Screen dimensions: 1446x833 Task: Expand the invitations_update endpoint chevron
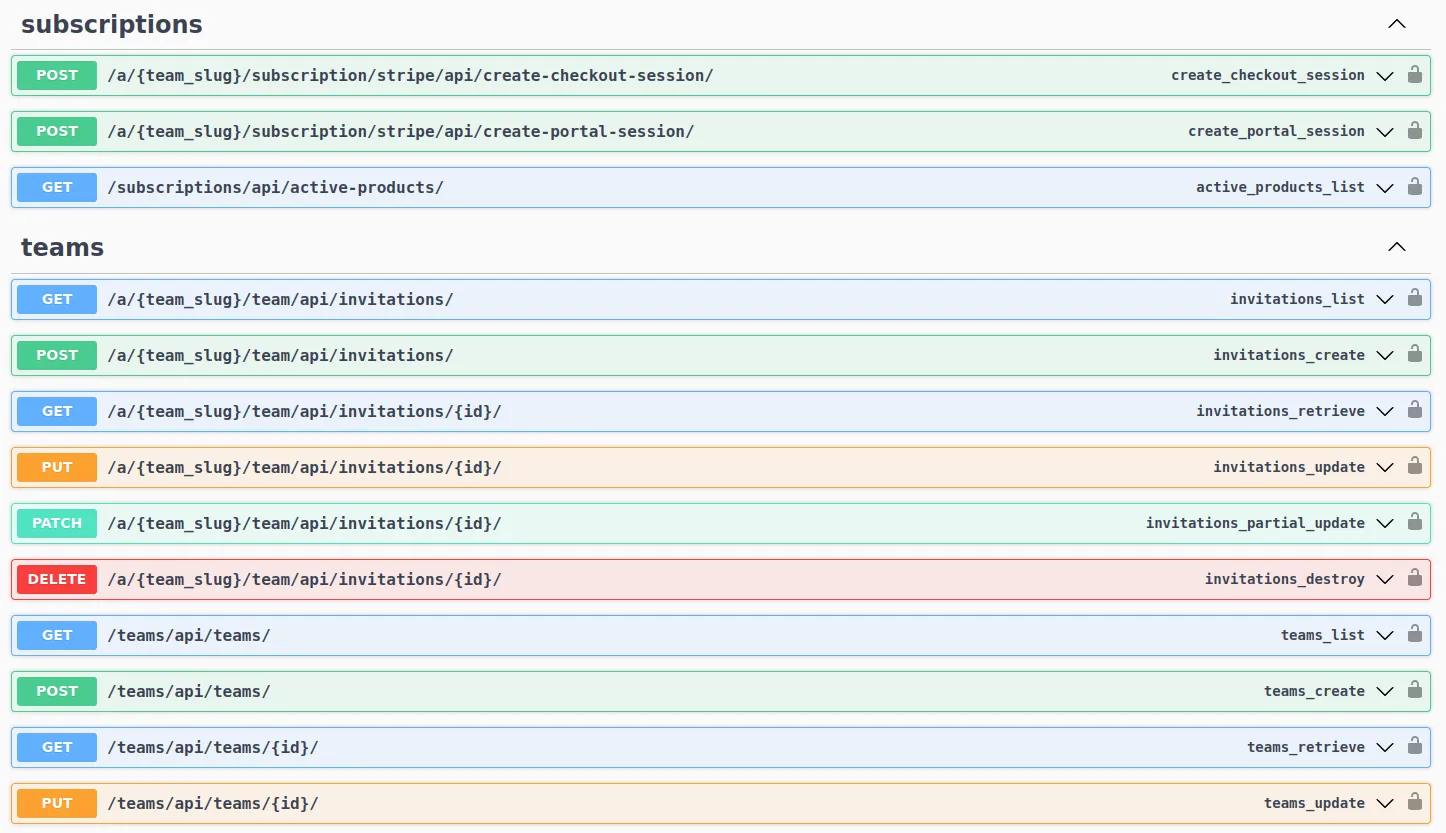click(x=1385, y=466)
